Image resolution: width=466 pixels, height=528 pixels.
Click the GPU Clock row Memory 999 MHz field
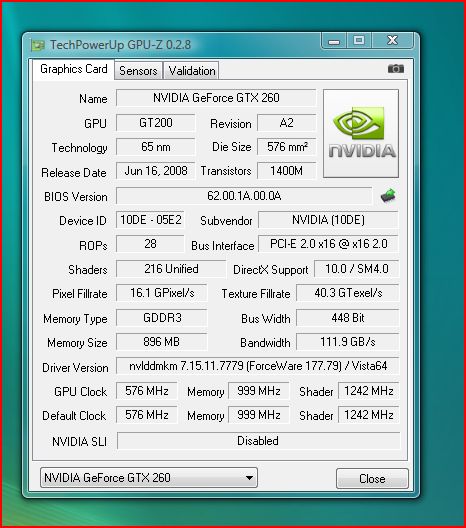259,391
